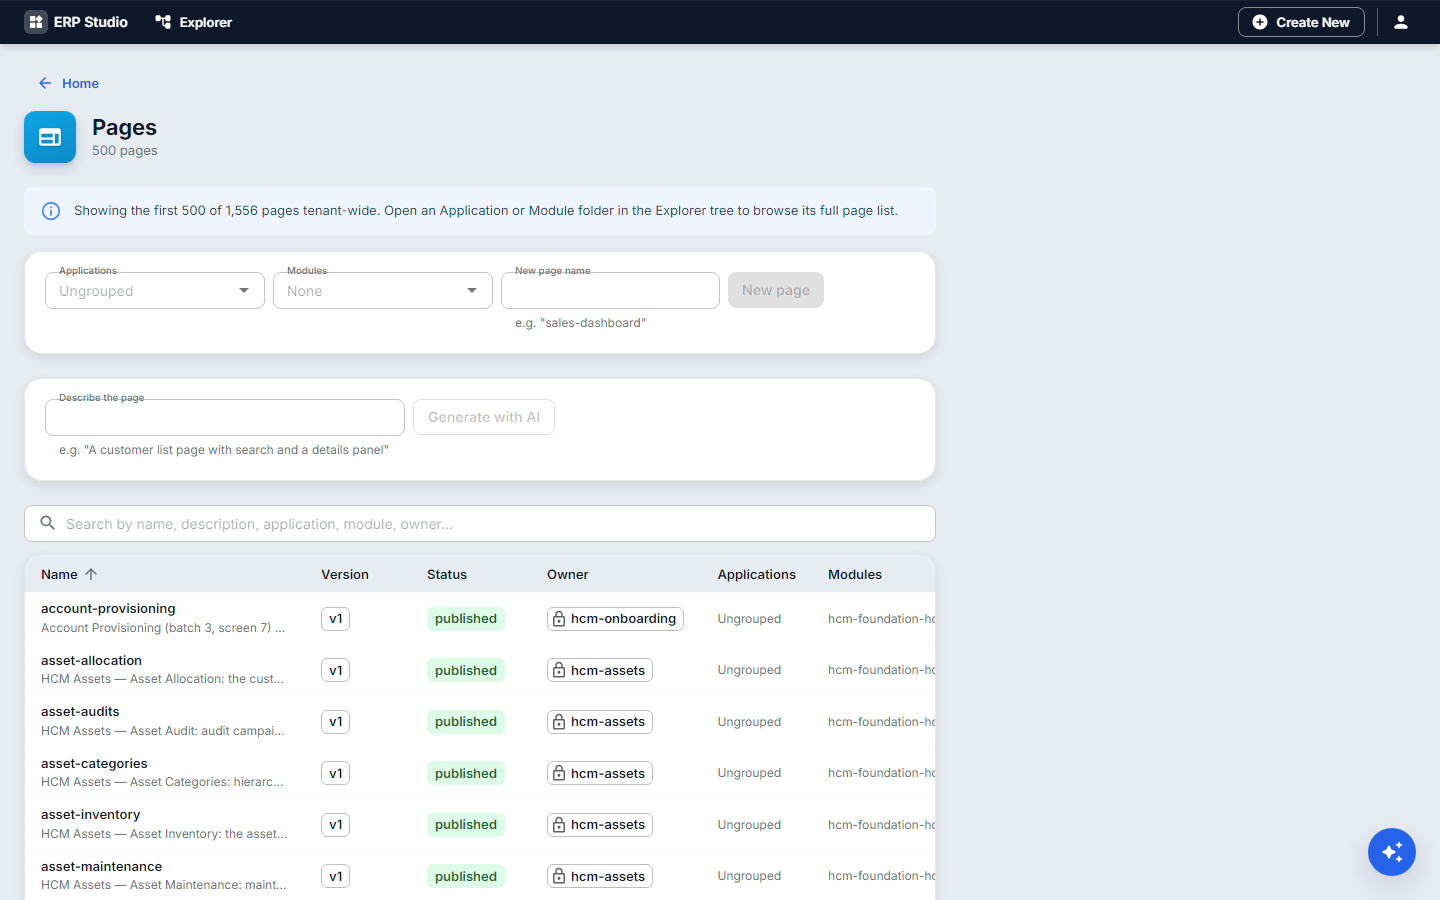Click the plus icon inside Create New
This screenshot has width=1440, height=900.
pyautogui.click(x=1260, y=22)
